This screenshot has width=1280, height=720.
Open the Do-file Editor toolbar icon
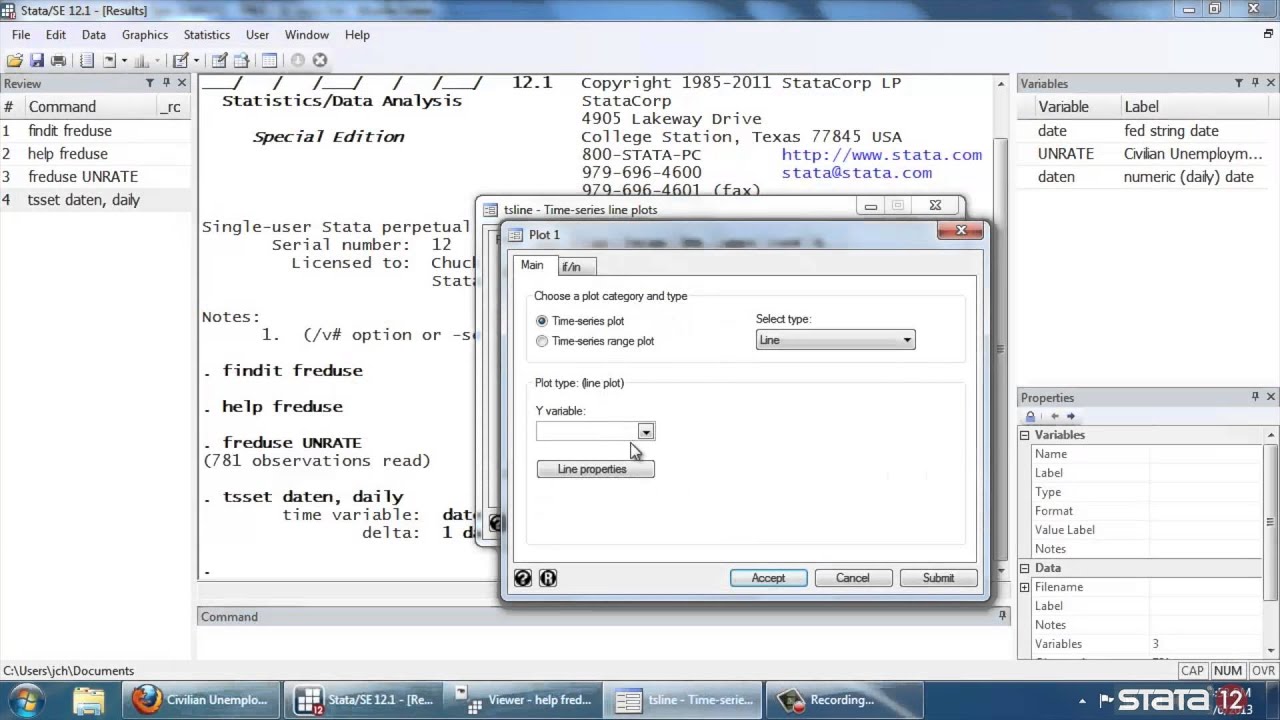[180, 60]
